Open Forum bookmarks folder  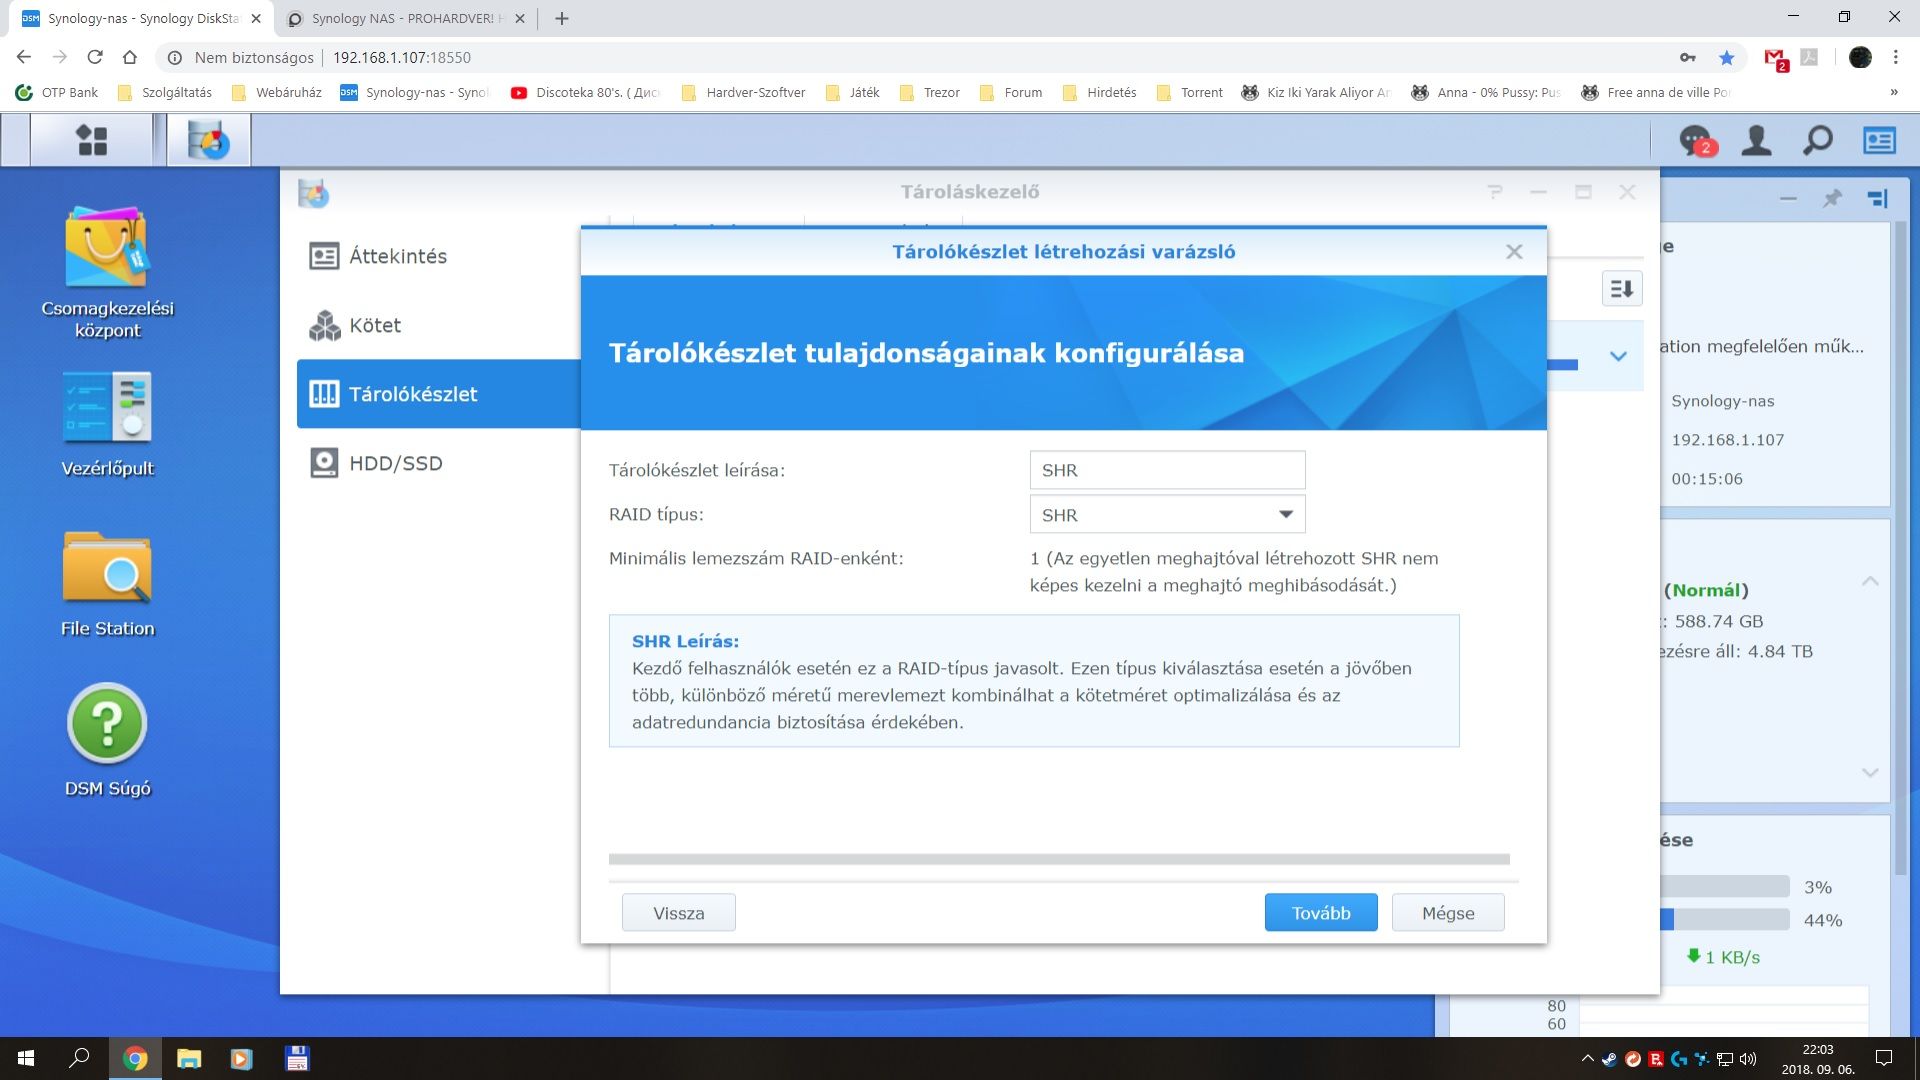(1011, 92)
